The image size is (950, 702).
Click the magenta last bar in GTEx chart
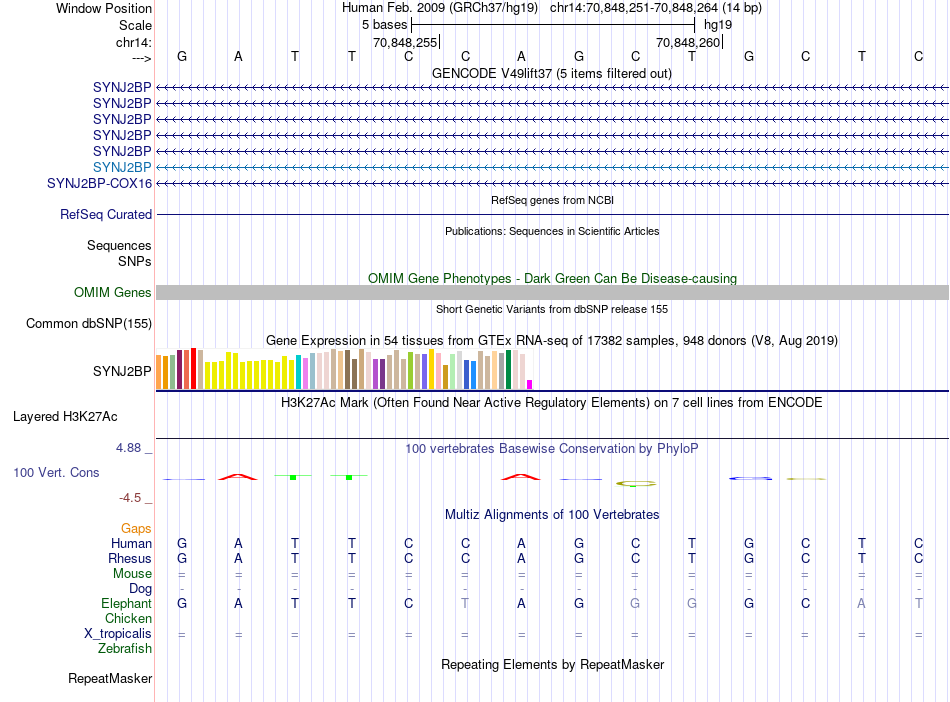coord(530,384)
